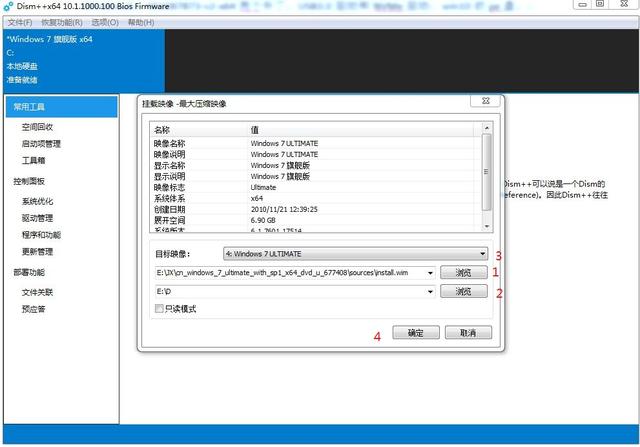Image resolution: width=640 pixels, height=447 pixels.
Task: Expand the E:\D mount folder history dropdown arrow
Action: pos(430,291)
